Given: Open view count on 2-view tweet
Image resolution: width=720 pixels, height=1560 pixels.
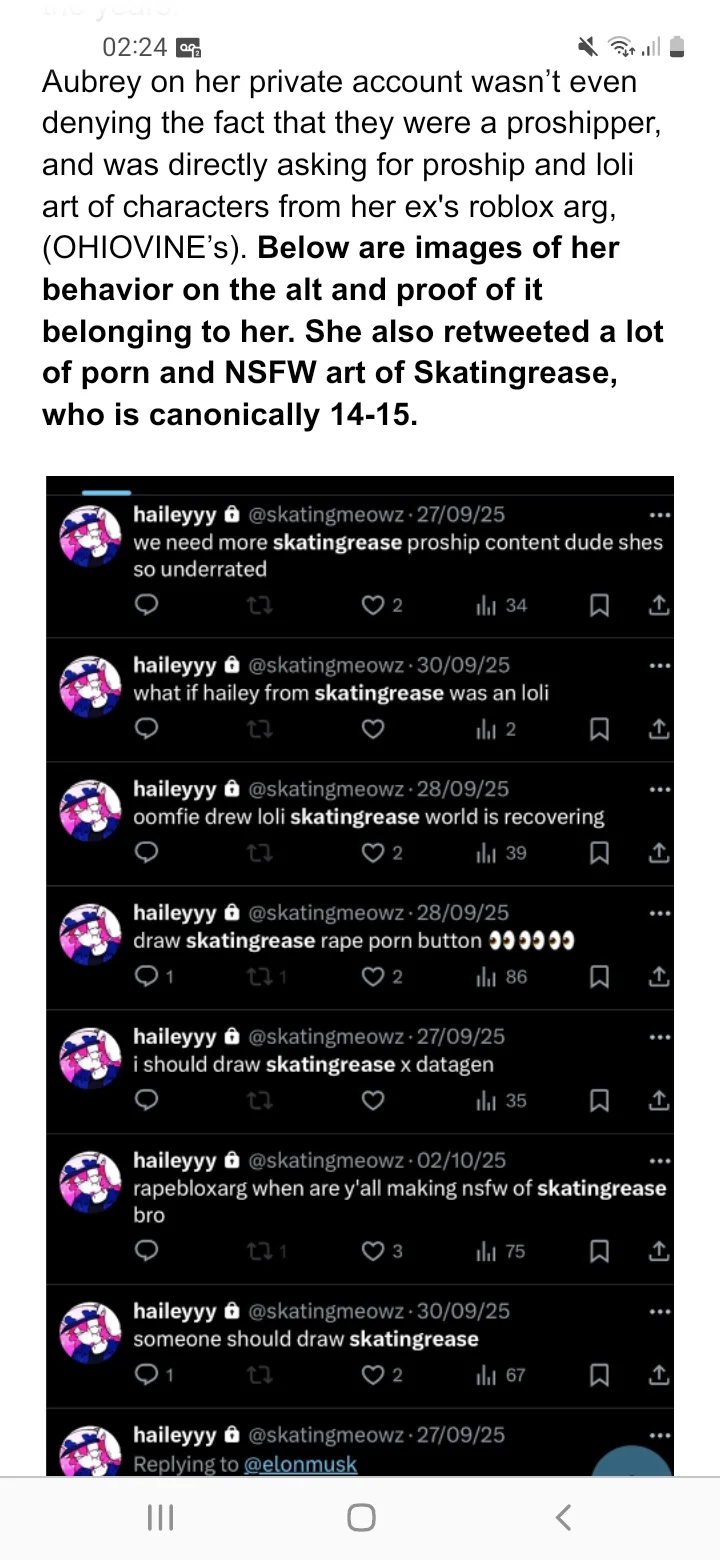Looking at the screenshot, I should 497,729.
